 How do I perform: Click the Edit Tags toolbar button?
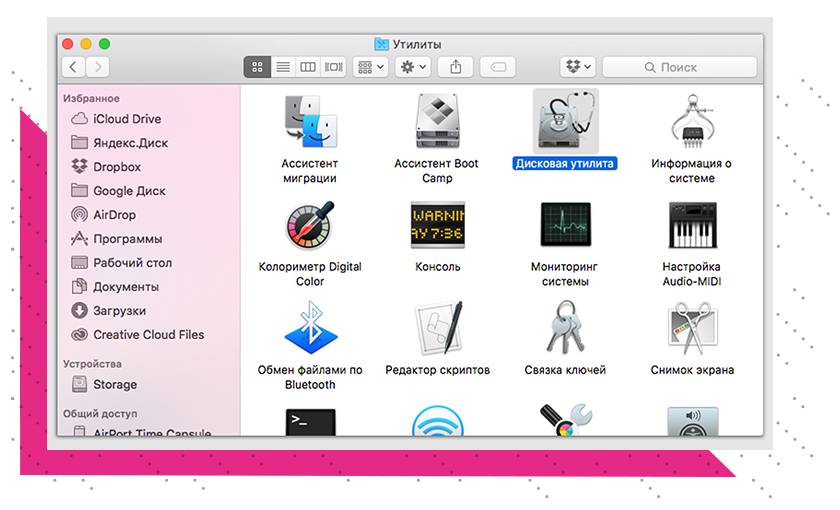[498, 67]
